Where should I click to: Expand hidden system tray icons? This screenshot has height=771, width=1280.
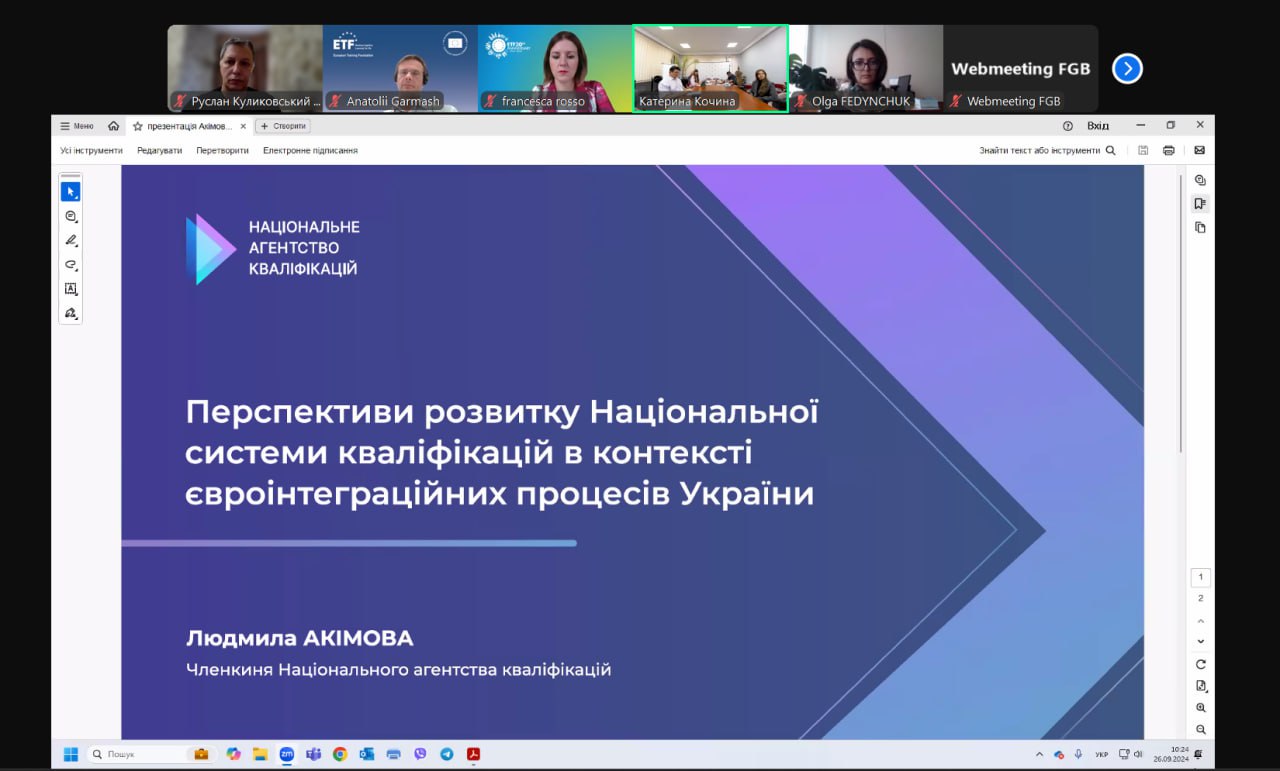(1040, 754)
